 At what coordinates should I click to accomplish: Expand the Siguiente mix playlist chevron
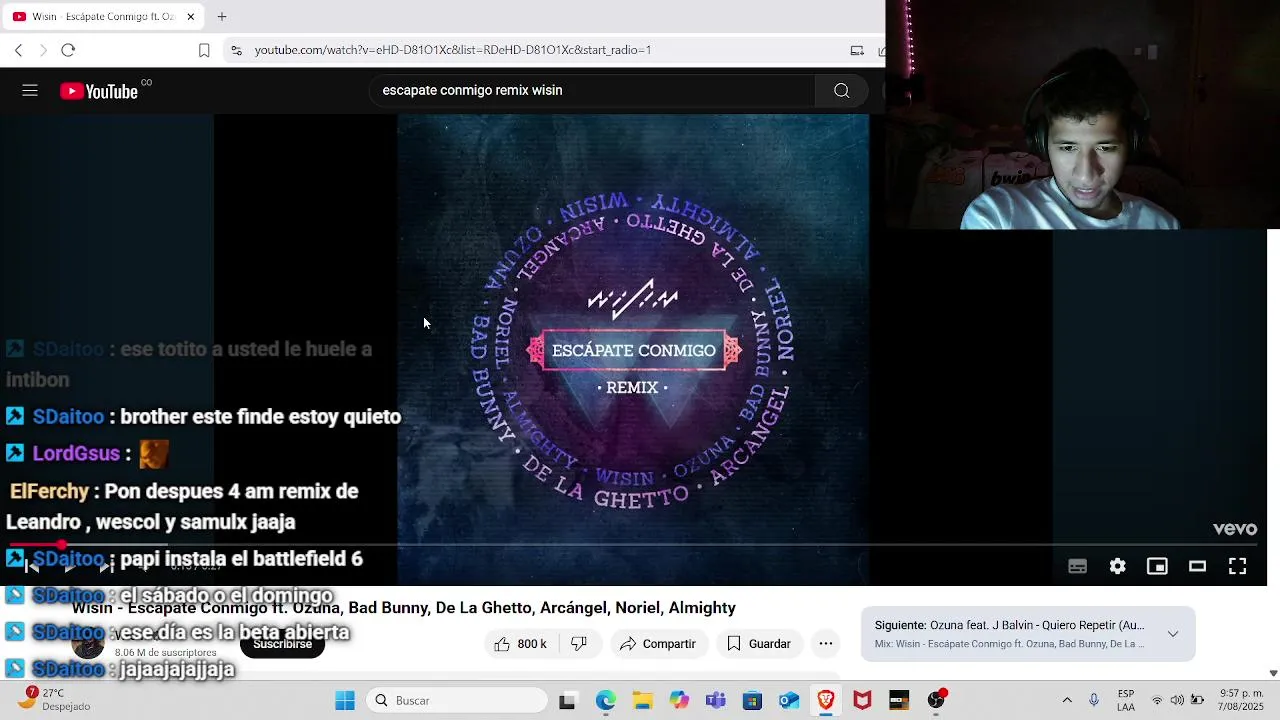pyautogui.click(x=1173, y=634)
